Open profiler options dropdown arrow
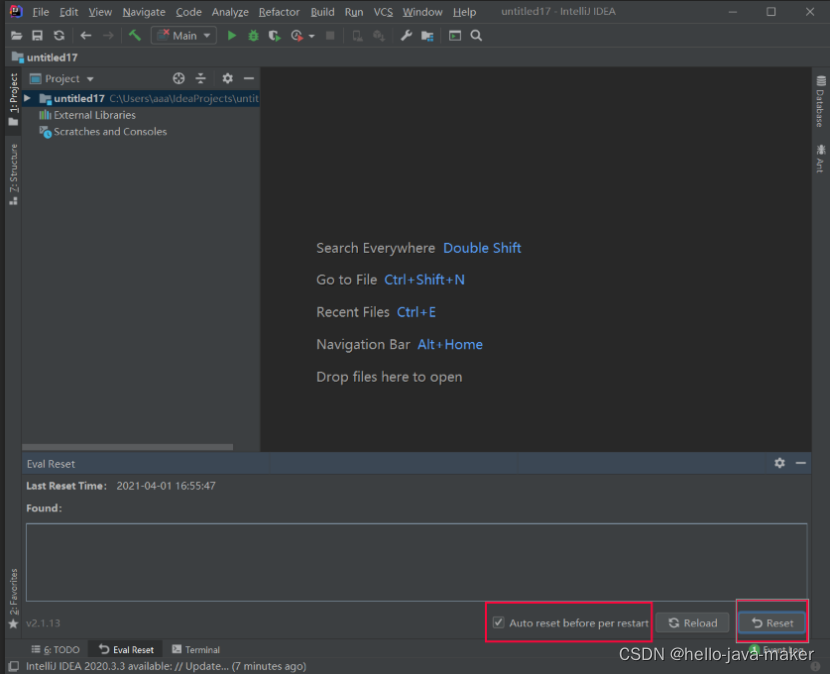 pos(311,36)
